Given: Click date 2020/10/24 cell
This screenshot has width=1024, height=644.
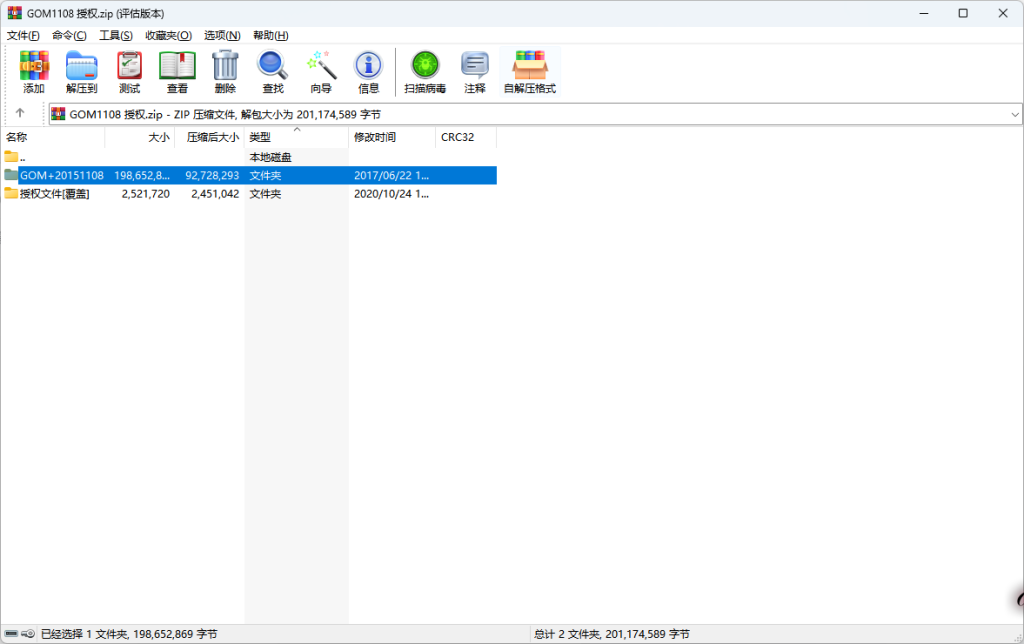Looking at the screenshot, I should click(391, 194).
